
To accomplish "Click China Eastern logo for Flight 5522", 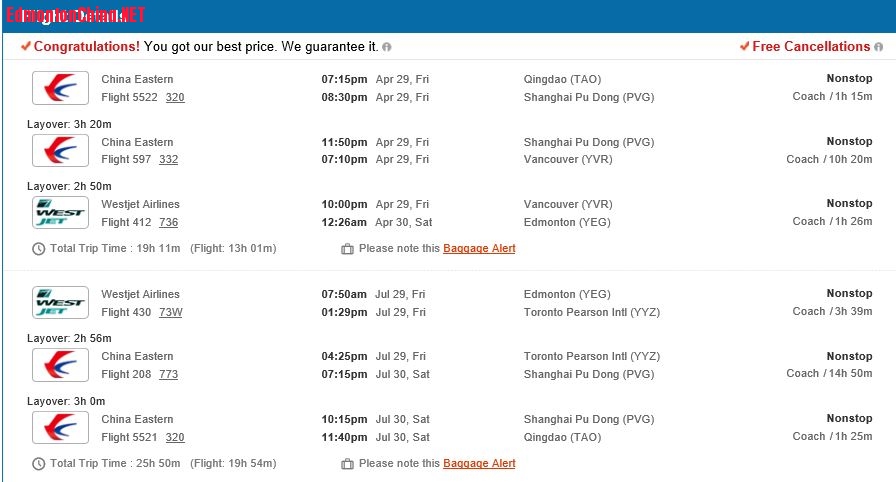I will [60, 88].
